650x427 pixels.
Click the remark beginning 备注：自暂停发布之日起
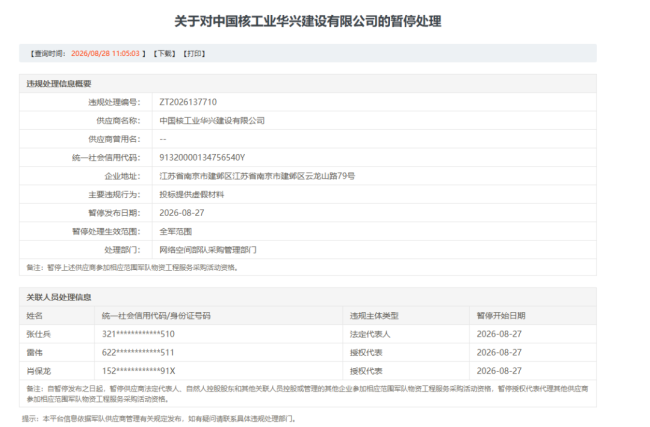tap(307, 394)
